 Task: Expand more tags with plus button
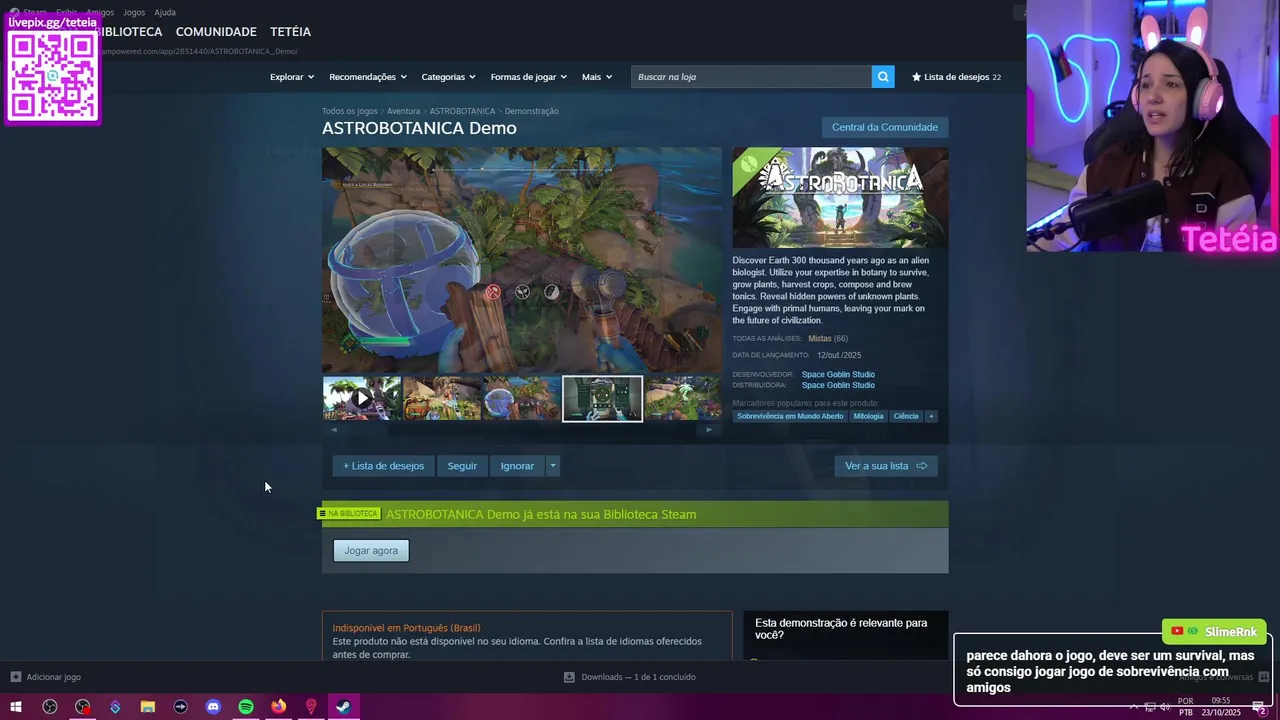pos(931,416)
